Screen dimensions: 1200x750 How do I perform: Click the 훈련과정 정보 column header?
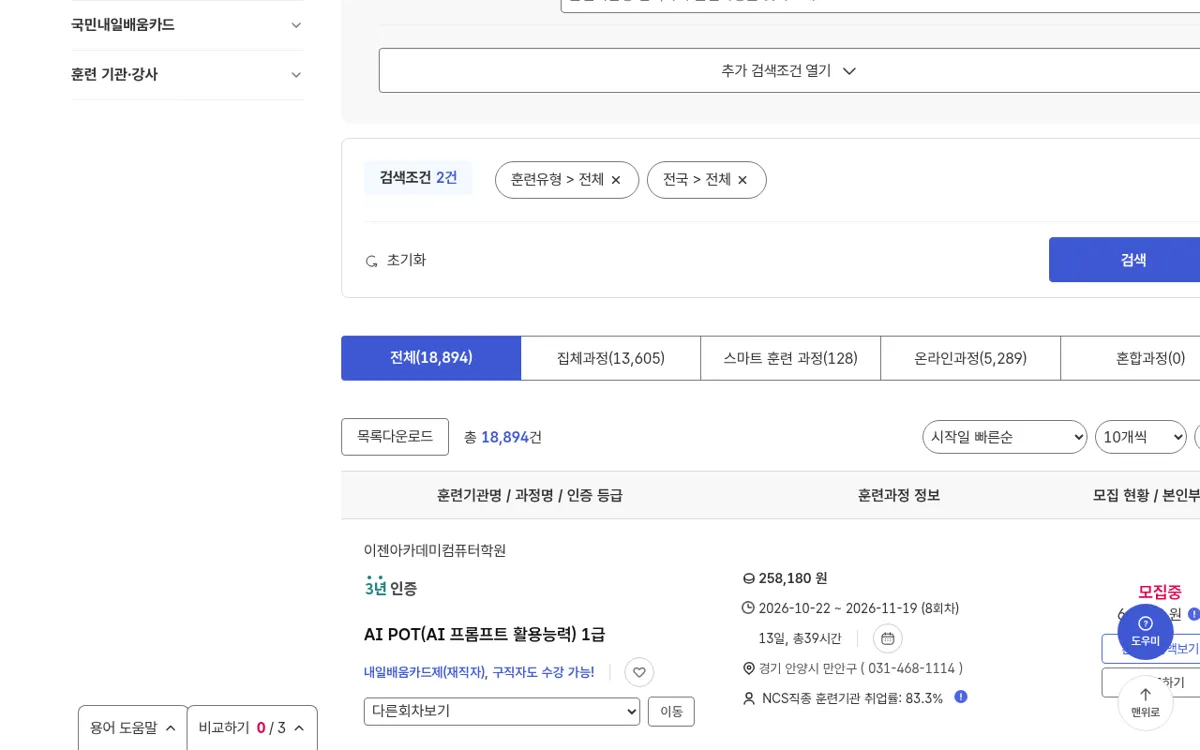tap(898, 495)
